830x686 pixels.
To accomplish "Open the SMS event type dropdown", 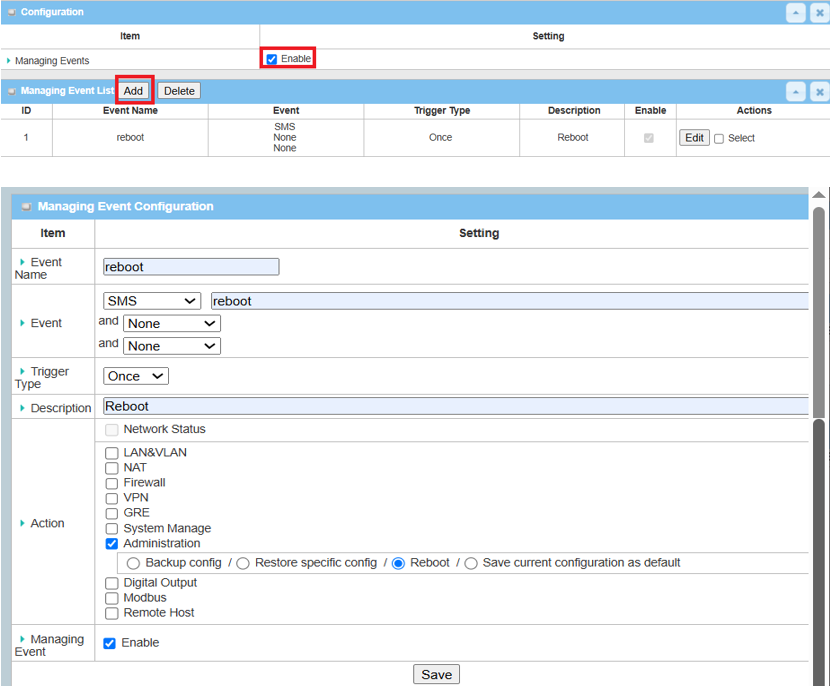I will point(152,301).
